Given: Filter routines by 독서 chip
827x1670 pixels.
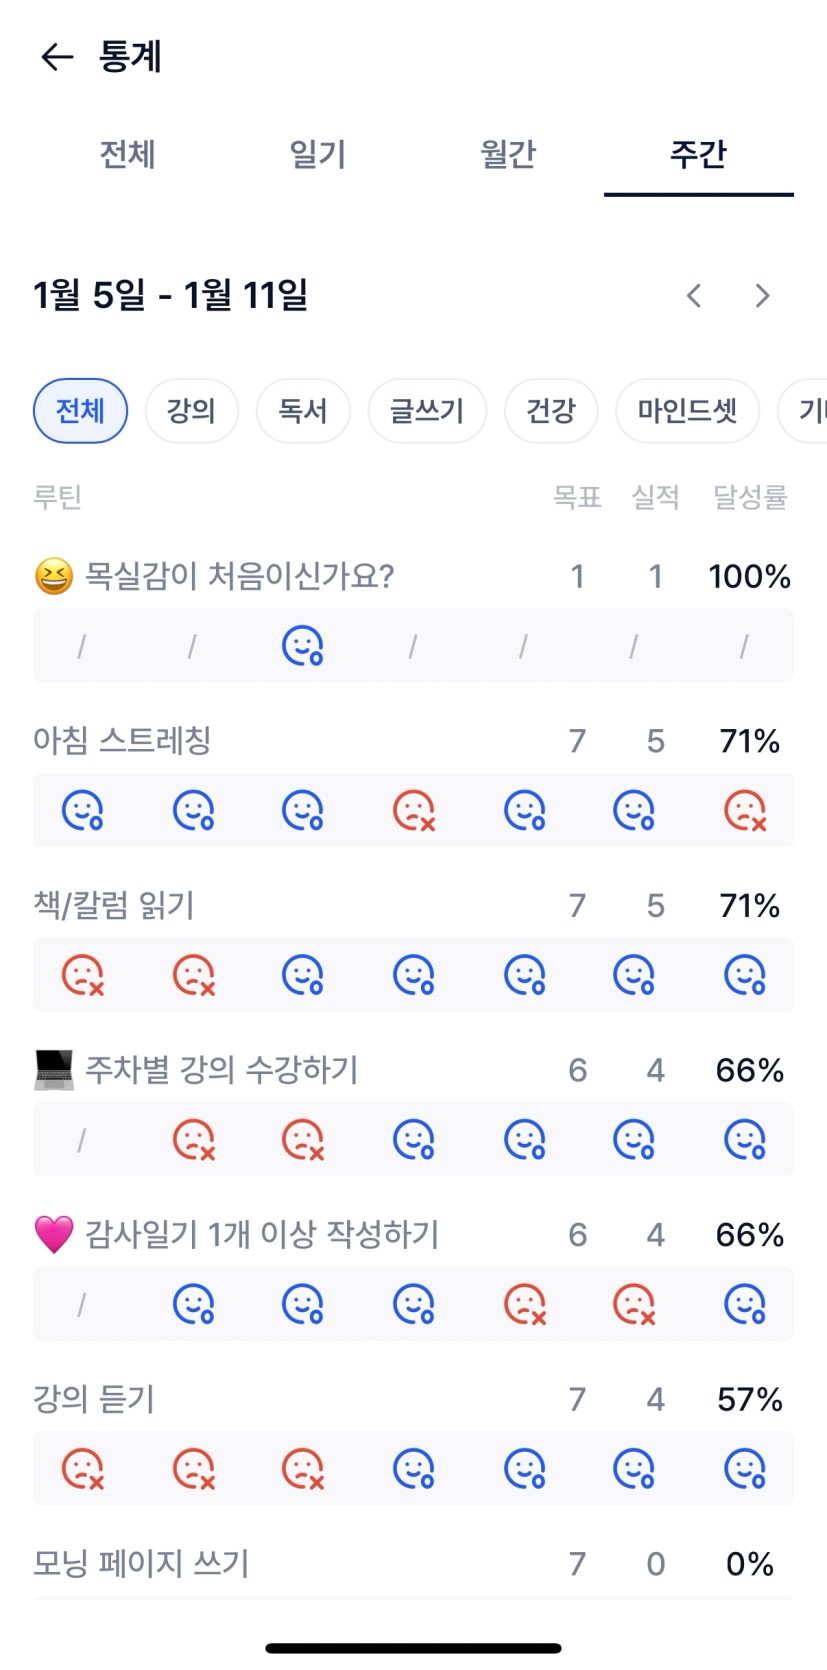Looking at the screenshot, I should [303, 410].
